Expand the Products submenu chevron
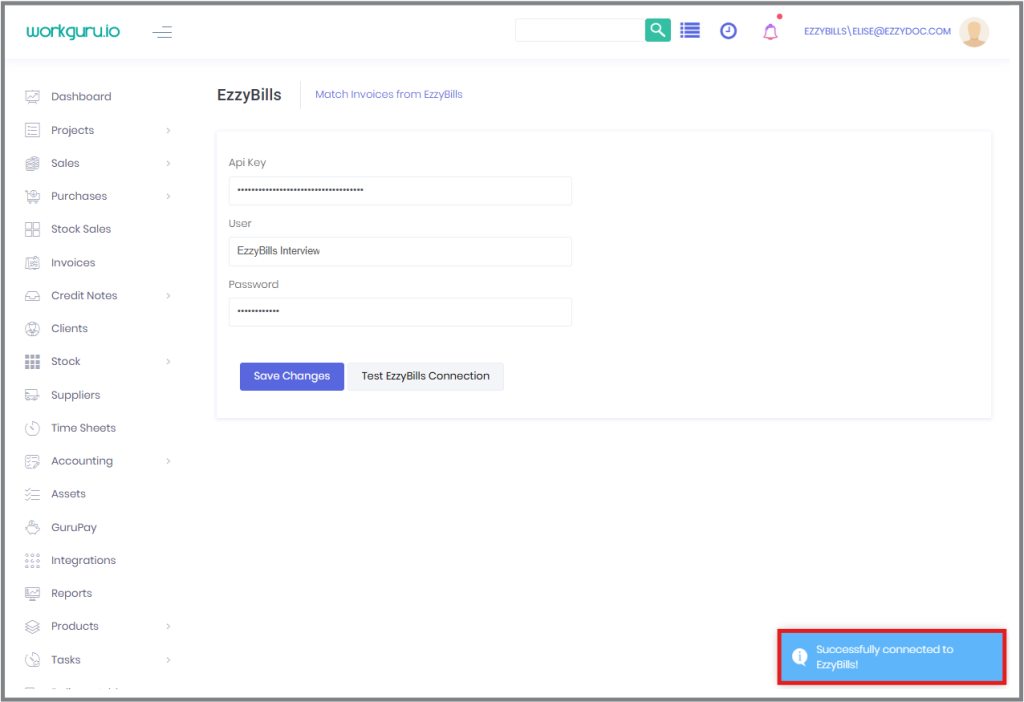Viewport: 1024px width, 702px height. pyautogui.click(x=168, y=626)
